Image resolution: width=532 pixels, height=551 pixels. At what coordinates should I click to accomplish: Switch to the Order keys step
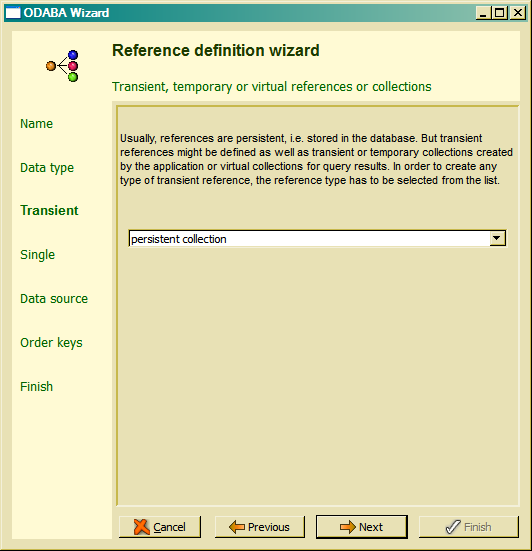pos(51,343)
